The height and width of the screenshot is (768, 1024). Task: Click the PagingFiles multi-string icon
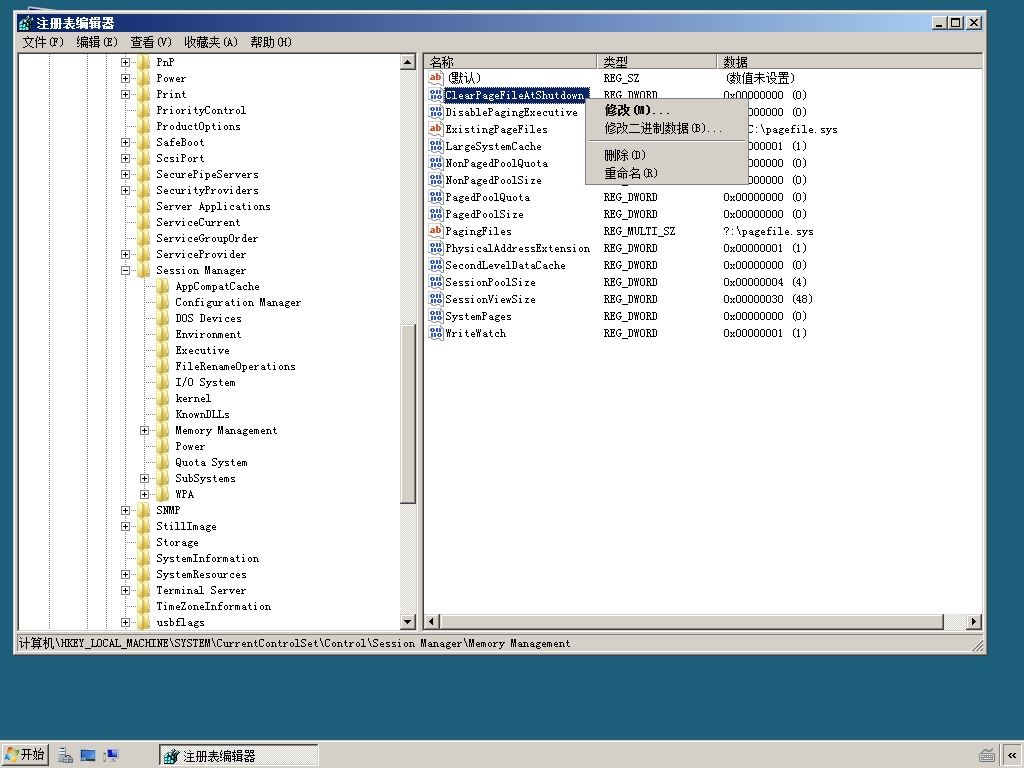click(436, 231)
